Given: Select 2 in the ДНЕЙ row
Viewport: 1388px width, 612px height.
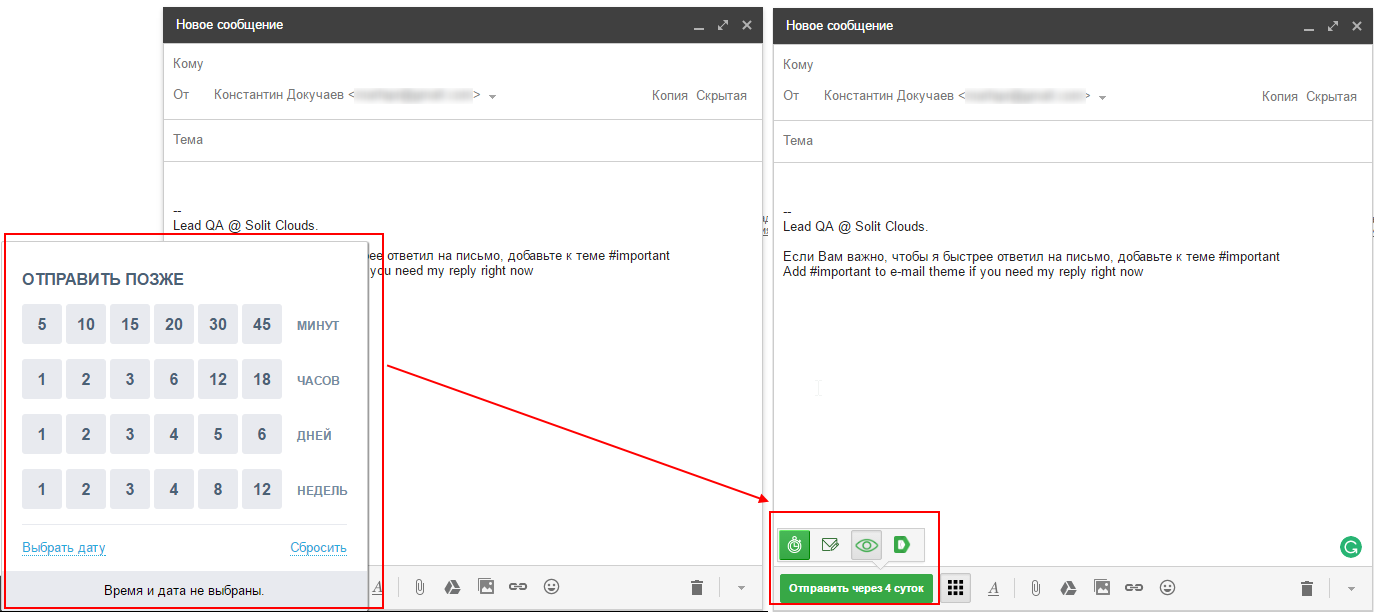Looking at the screenshot, I should [x=86, y=434].
